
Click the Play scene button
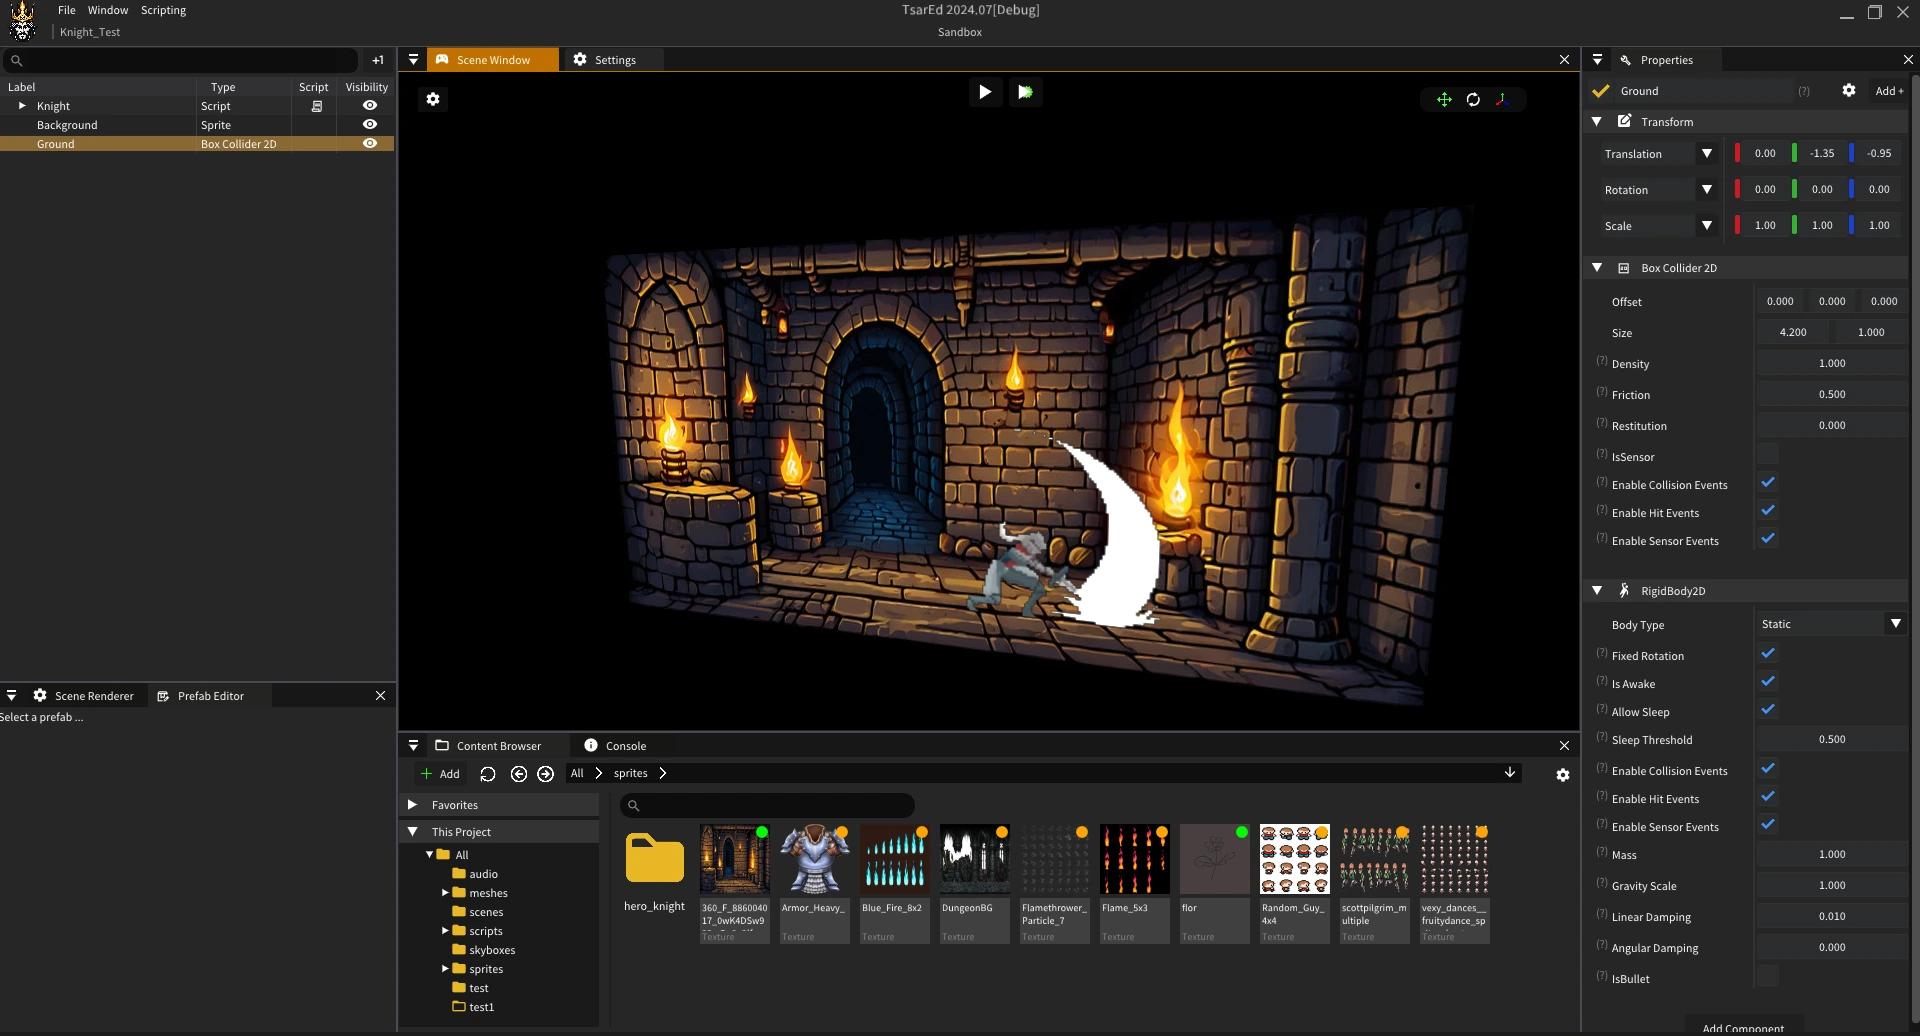[x=985, y=92]
